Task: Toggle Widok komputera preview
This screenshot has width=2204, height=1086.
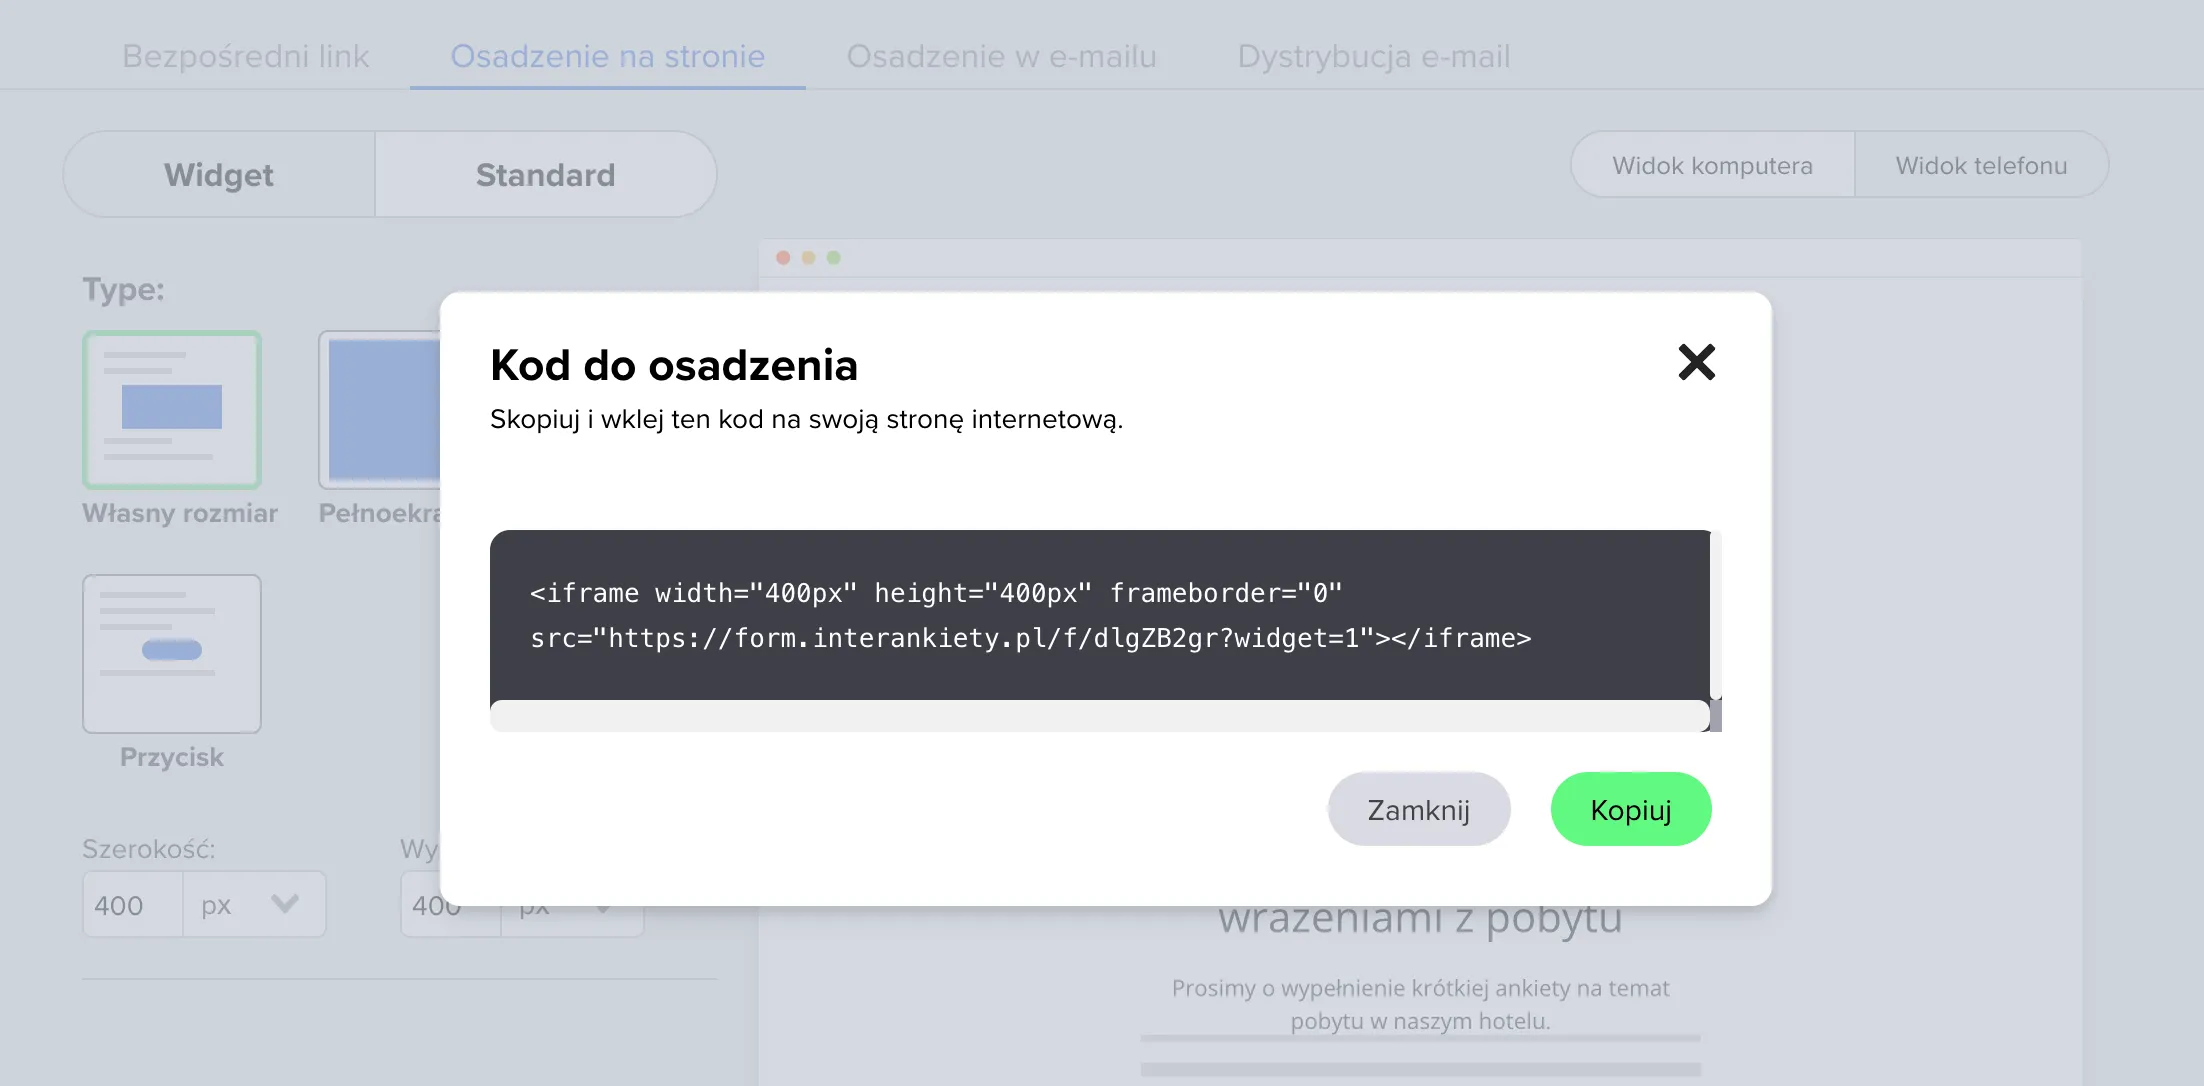Action: (1712, 165)
